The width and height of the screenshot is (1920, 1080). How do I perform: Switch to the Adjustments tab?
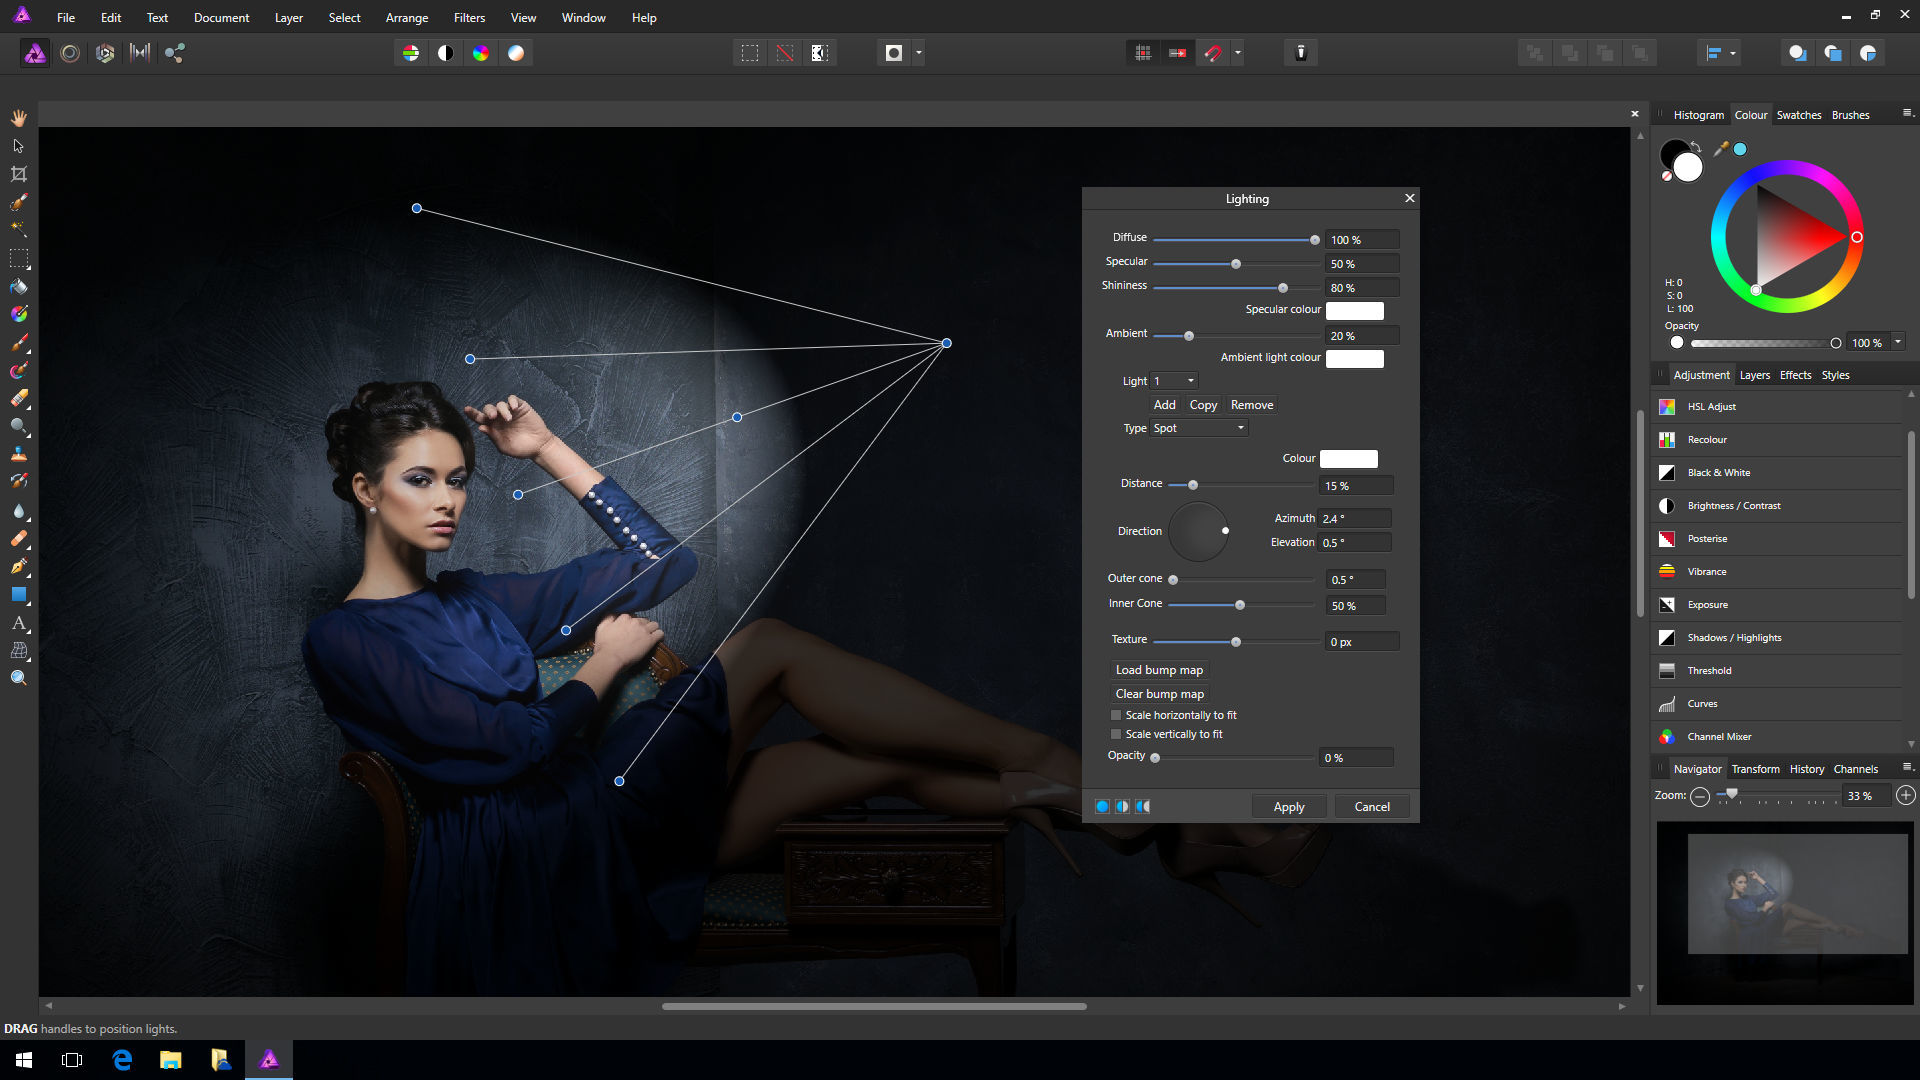(x=1701, y=375)
